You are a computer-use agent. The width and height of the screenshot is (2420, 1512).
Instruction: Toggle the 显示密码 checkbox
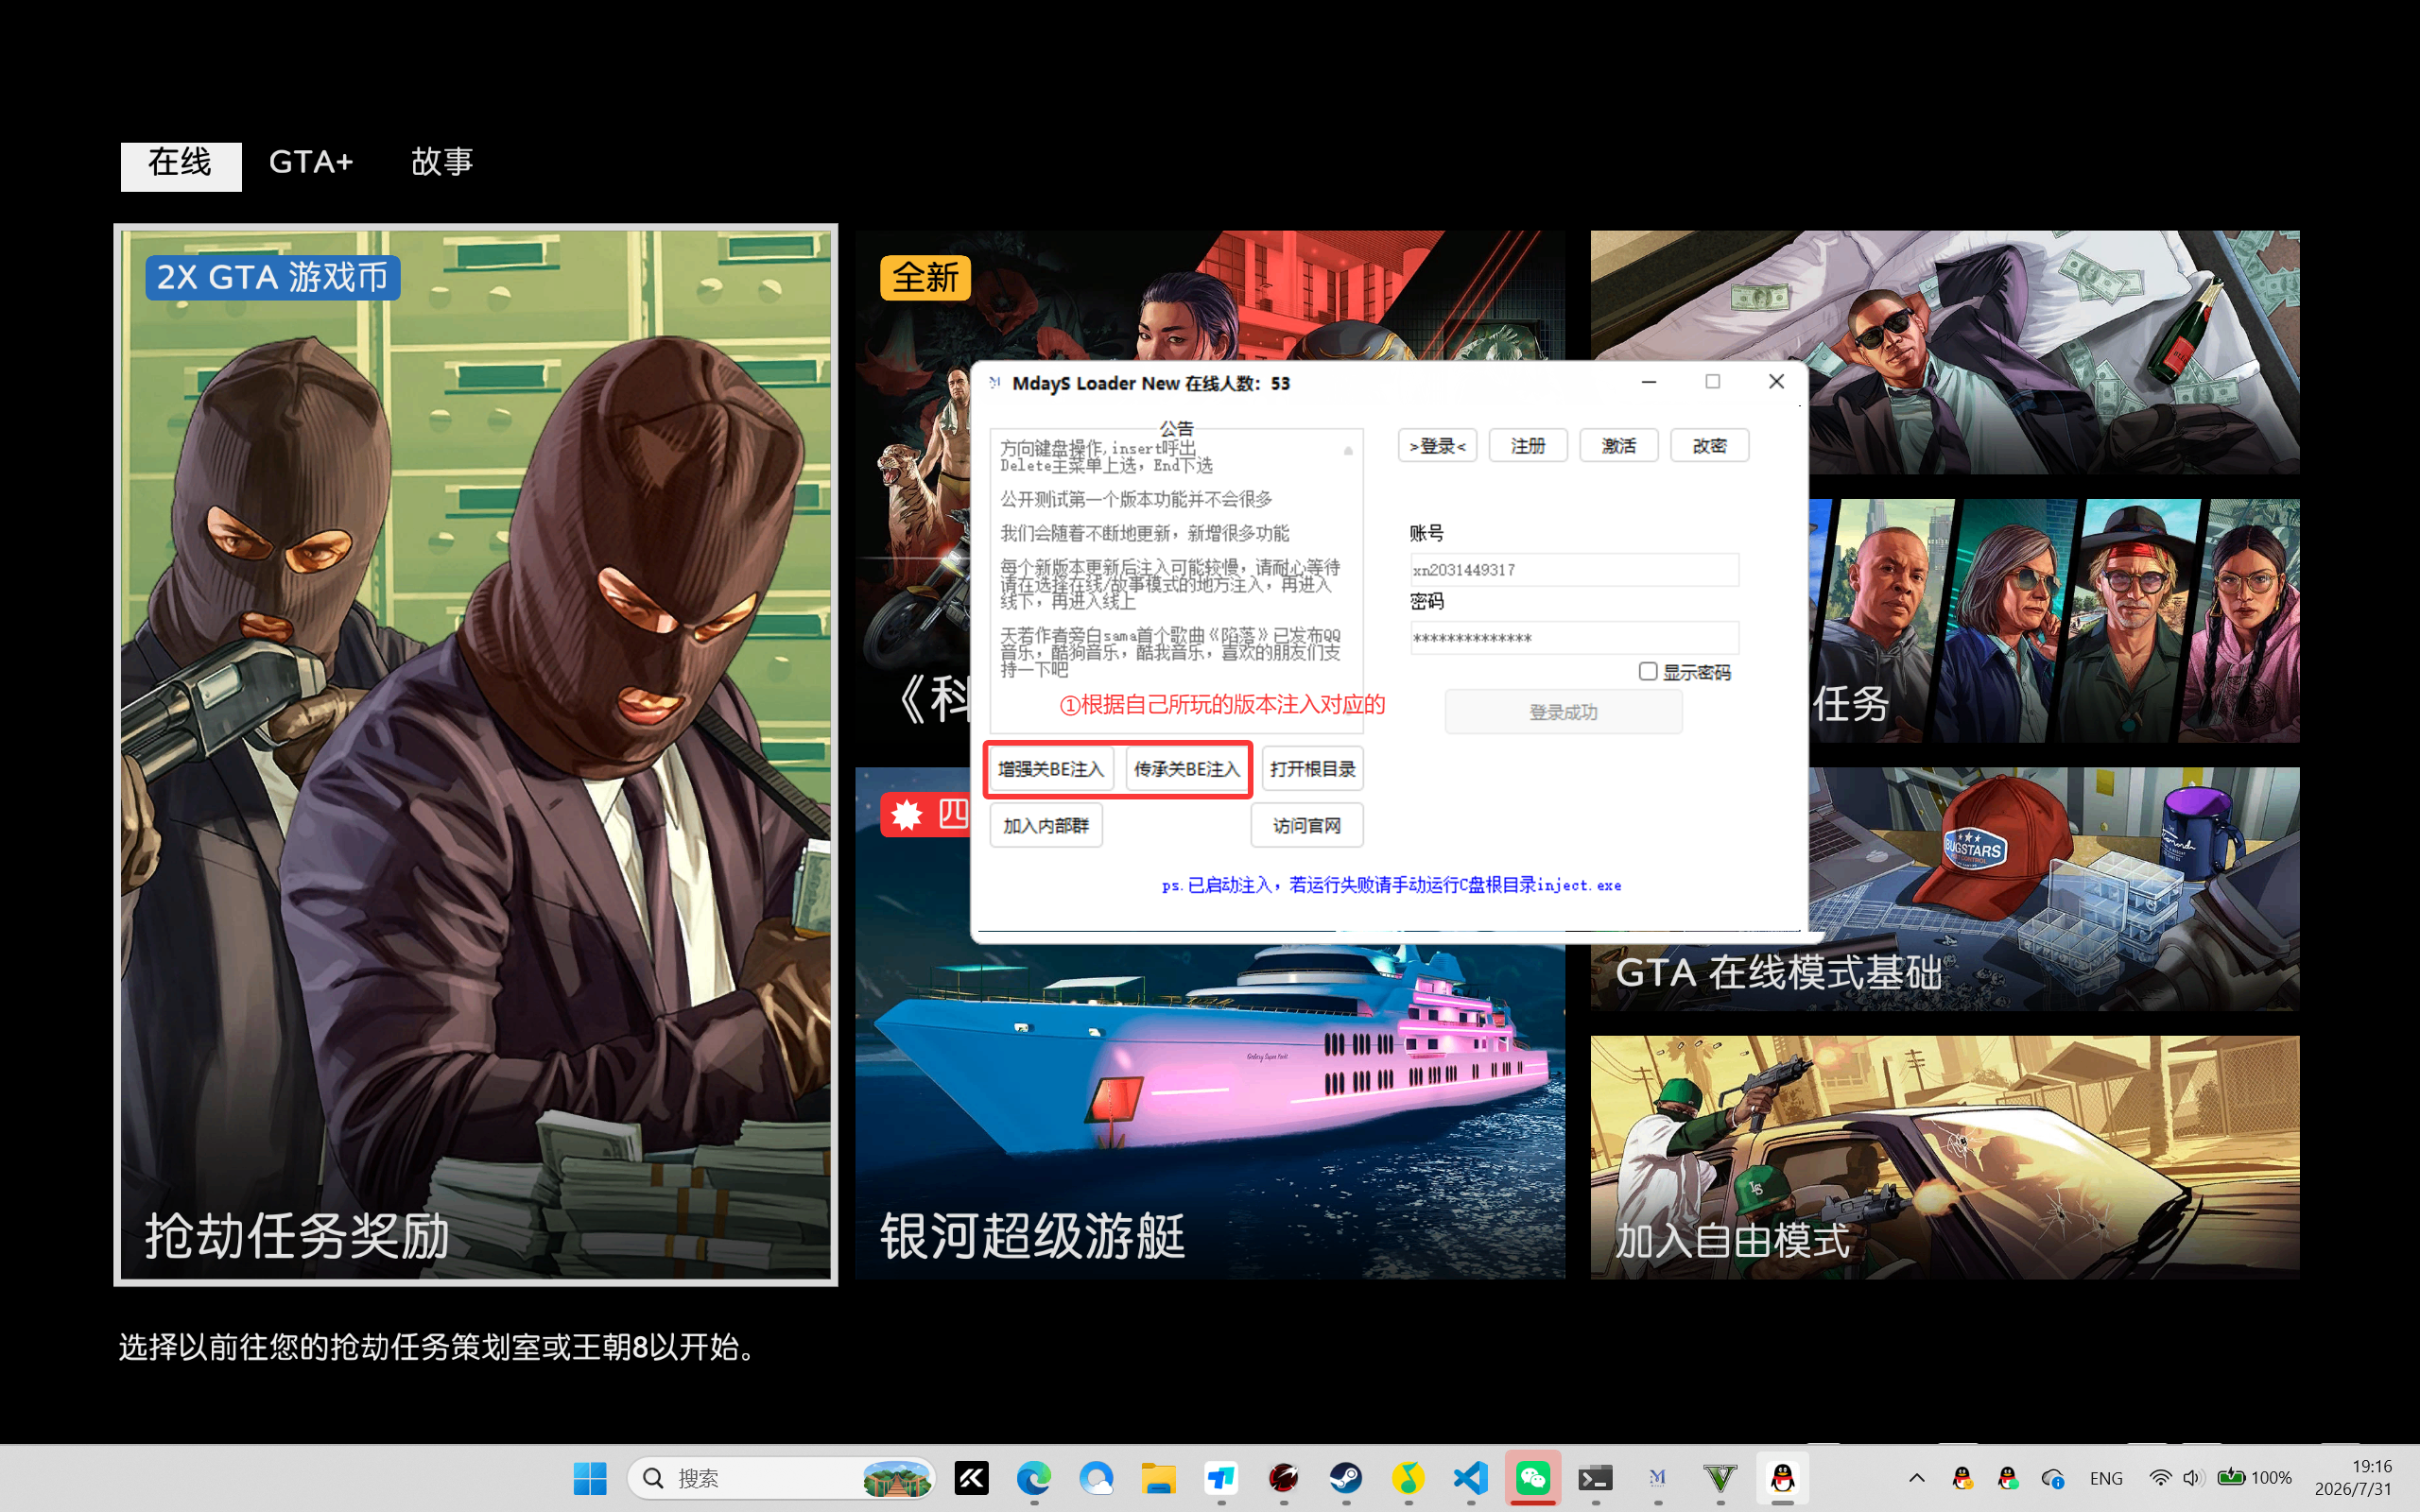[1648, 672]
